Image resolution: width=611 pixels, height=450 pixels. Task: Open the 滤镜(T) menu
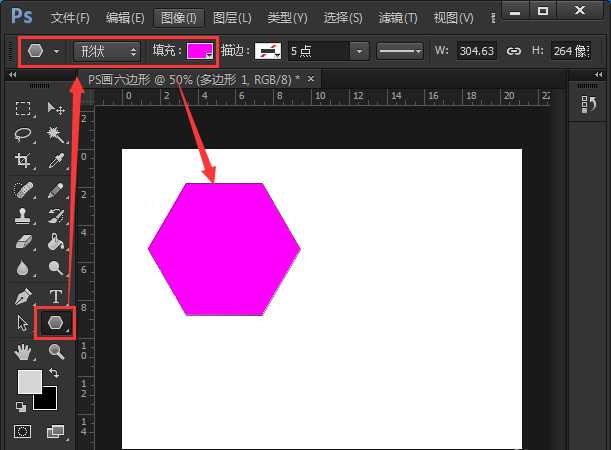pyautogui.click(x=397, y=18)
